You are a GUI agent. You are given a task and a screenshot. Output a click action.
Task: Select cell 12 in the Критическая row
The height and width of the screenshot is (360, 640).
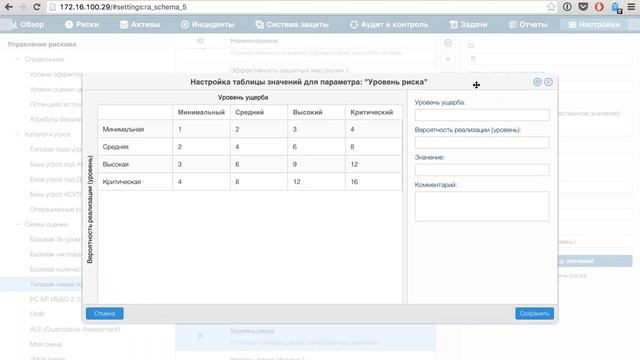point(316,182)
